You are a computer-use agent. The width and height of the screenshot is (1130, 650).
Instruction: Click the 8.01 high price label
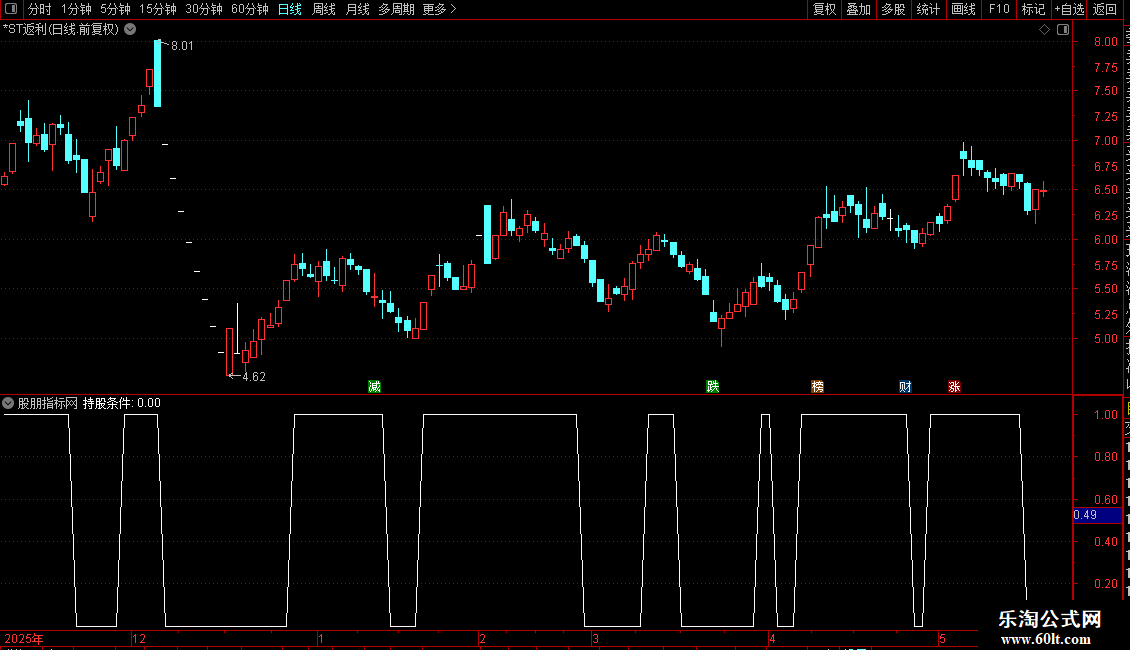[x=182, y=45]
